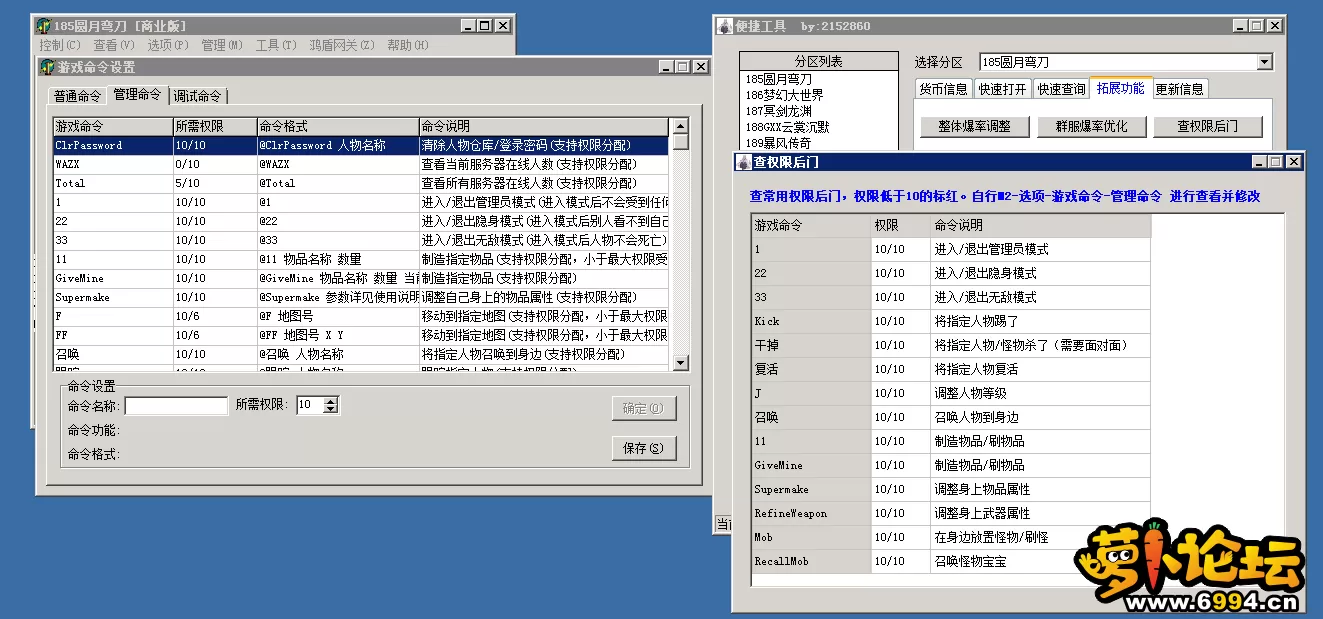Select Kick row in 查权限后门 list
The image size is (1323, 619).
coord(951,321)
